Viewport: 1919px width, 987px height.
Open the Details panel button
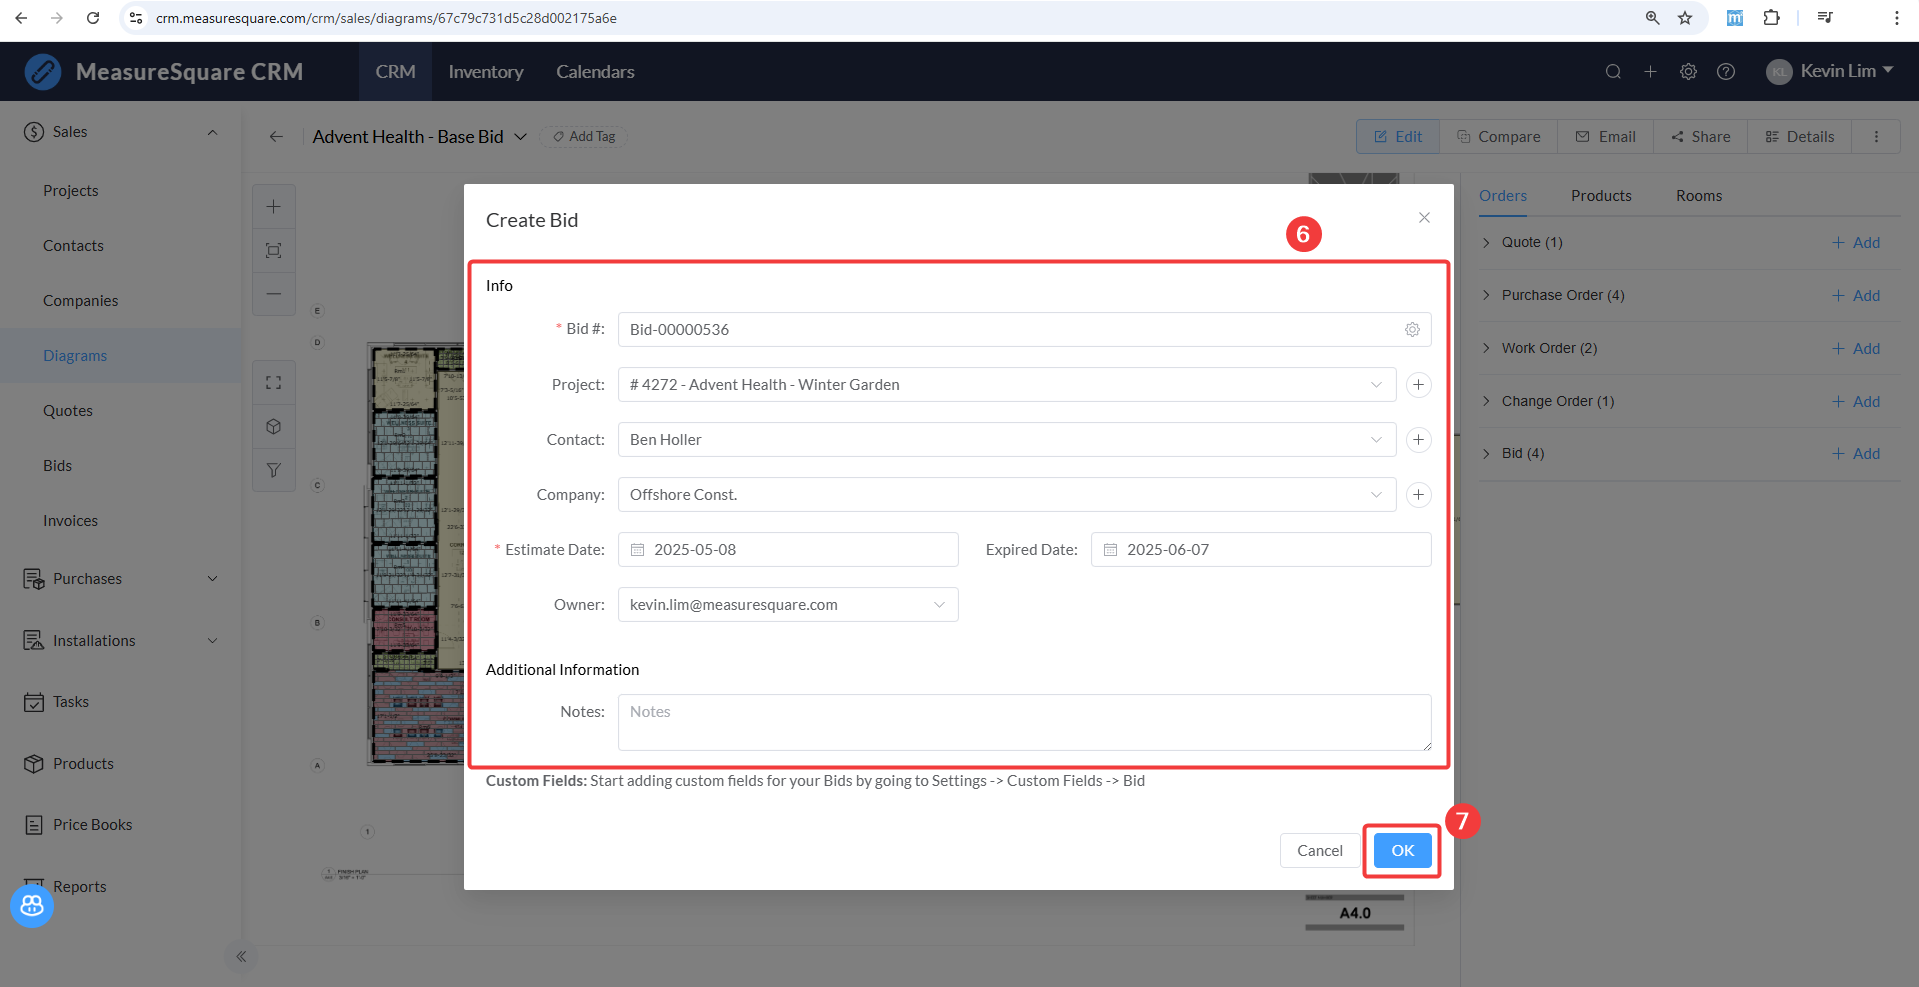pos(1799,137)
